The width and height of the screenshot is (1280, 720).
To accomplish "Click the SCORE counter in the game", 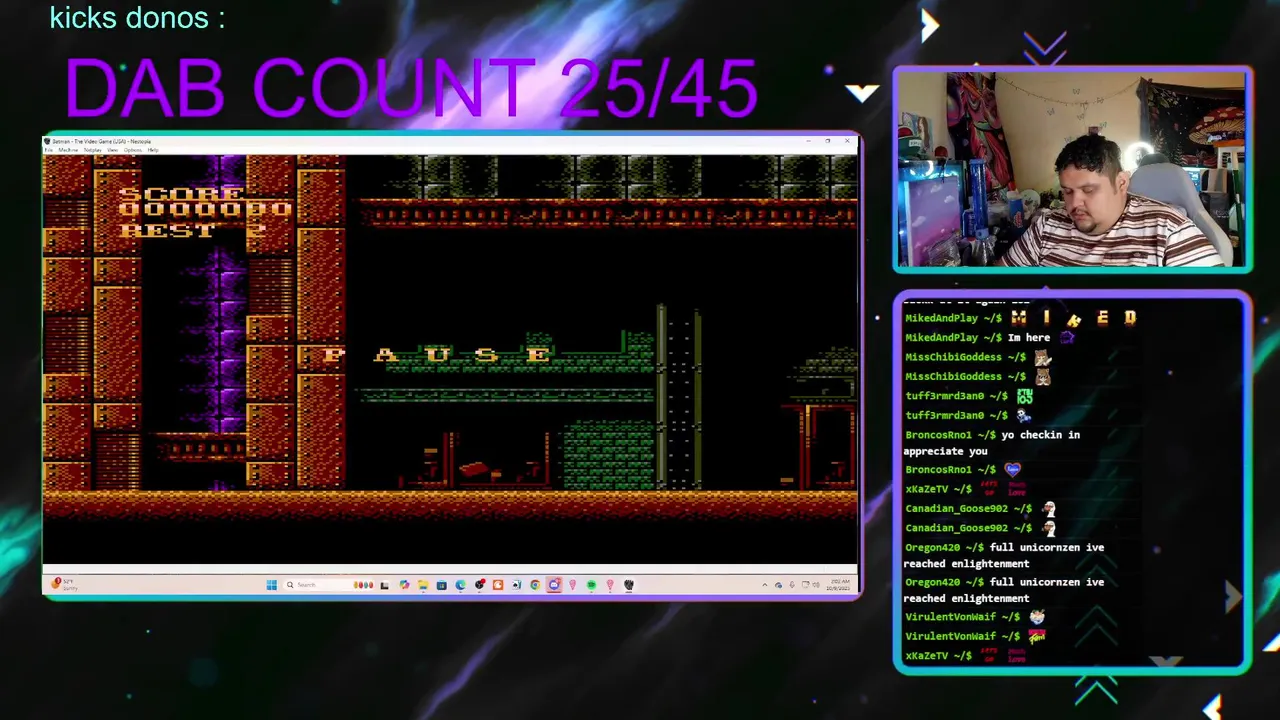I will coord(205,201).
